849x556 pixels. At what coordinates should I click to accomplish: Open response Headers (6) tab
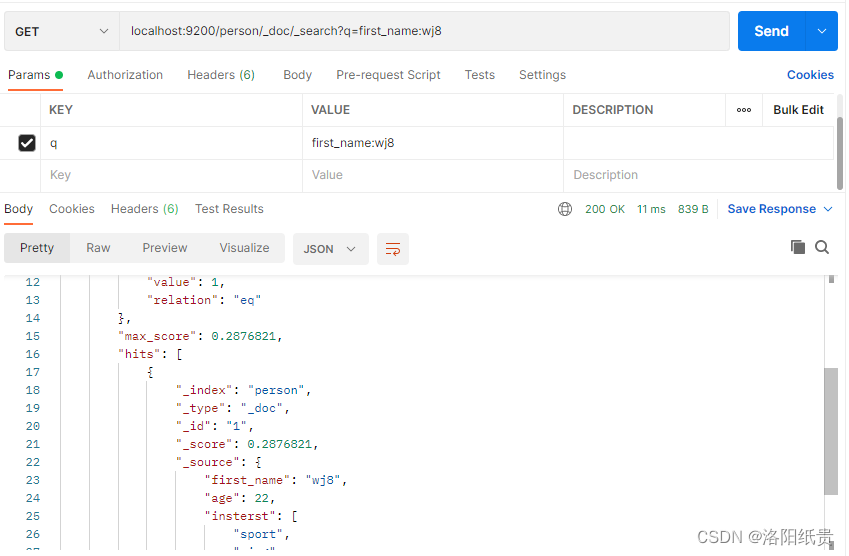click(145, 209)
